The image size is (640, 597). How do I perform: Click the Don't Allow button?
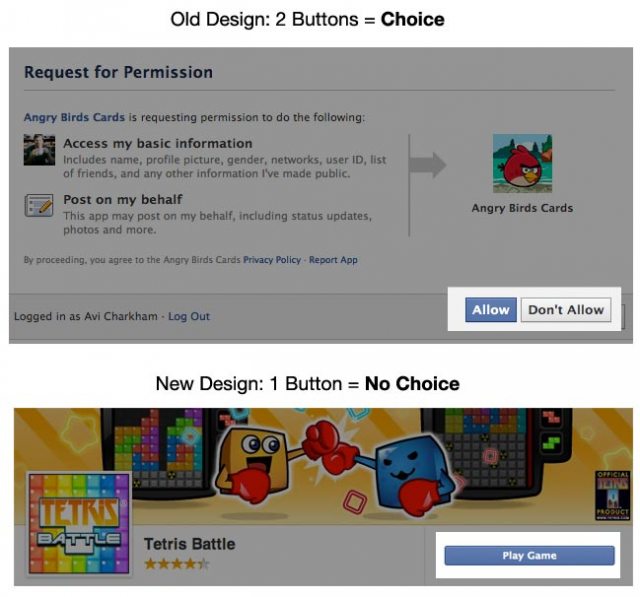point(566,310)
